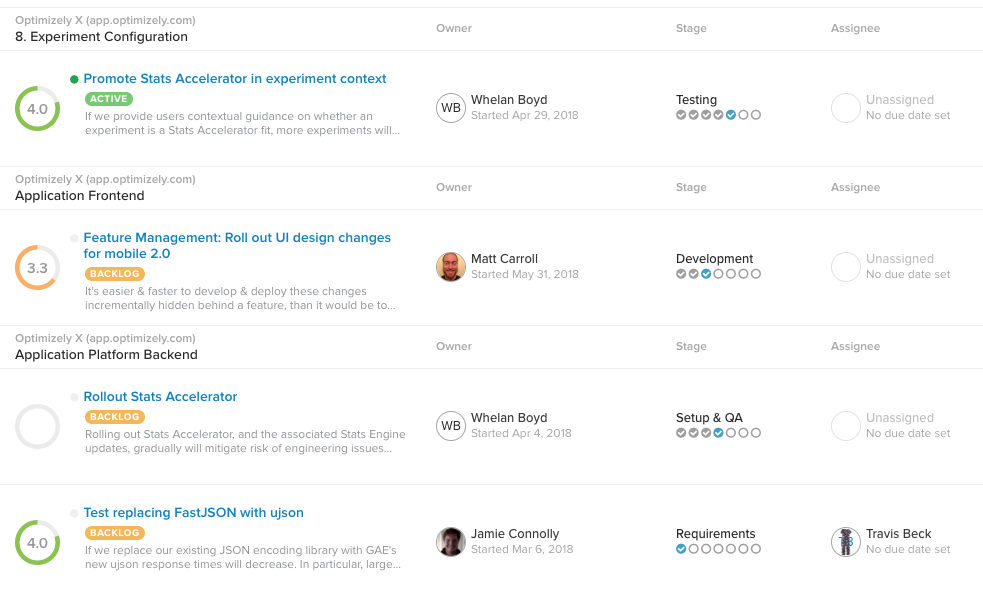This screenshot has height=599, width=983.
Task: Open Unassigned assignee picker for Promote Stats Accelerator
Action: pos(899,100)
